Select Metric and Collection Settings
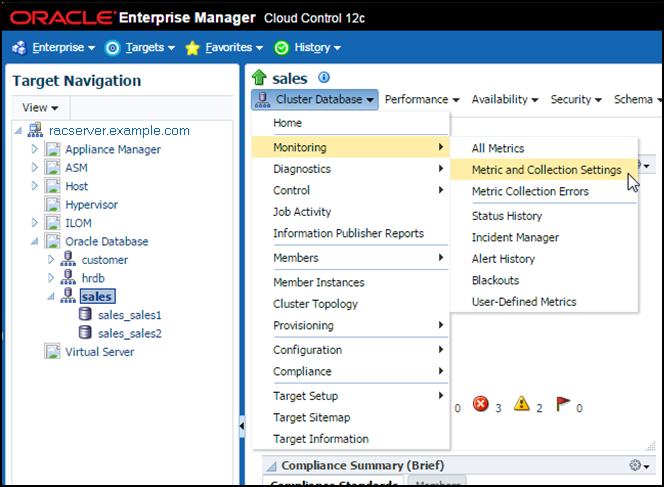This screenshot has width=664, height=487. coord(544,170)
